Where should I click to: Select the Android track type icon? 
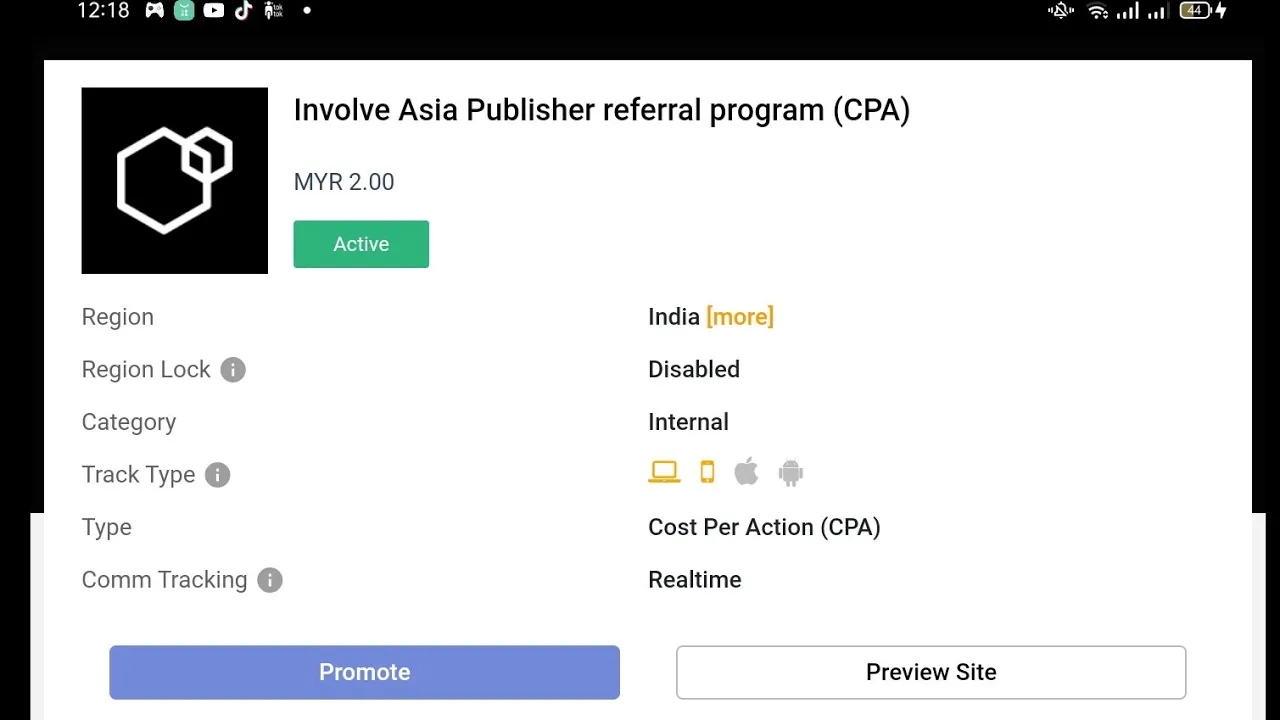[791, 472]
